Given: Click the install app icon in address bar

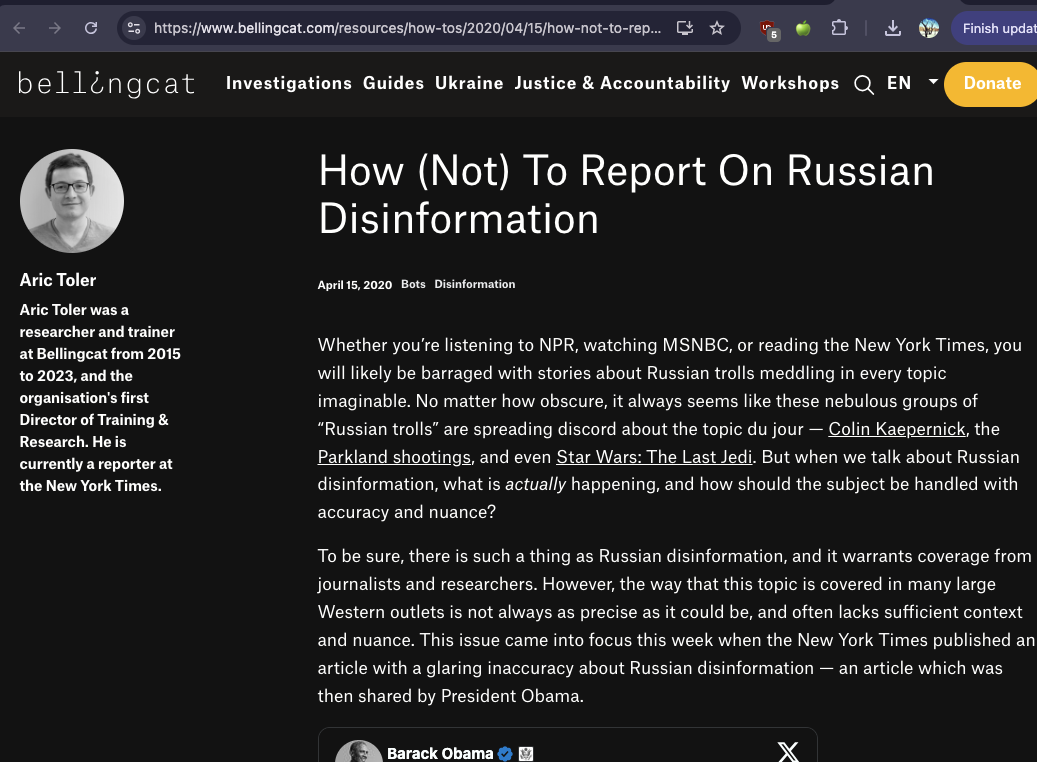Looking at the screenshot, I should pos(685,28).
